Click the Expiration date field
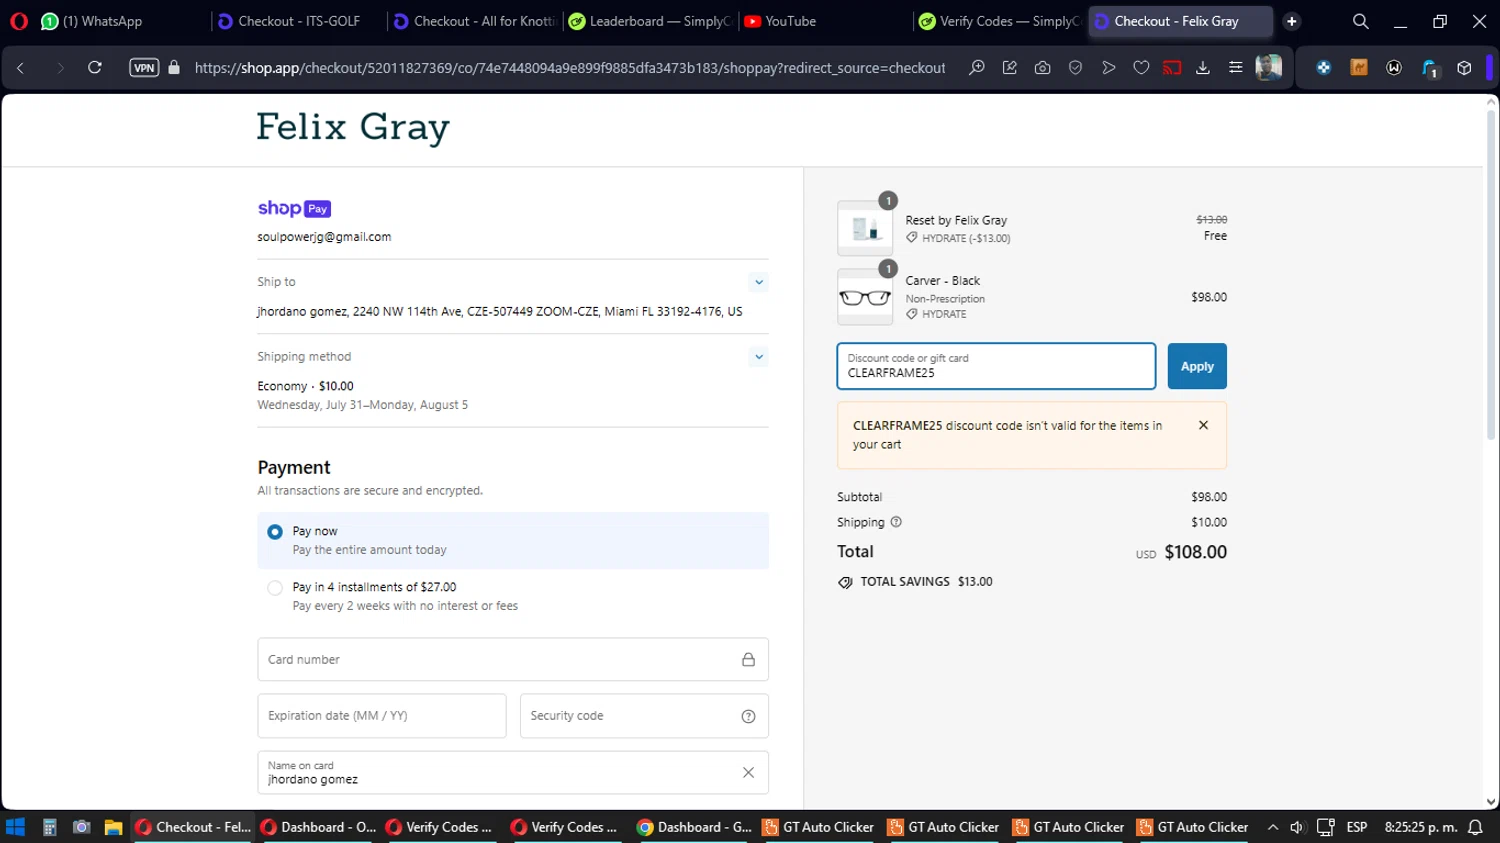 382,716
